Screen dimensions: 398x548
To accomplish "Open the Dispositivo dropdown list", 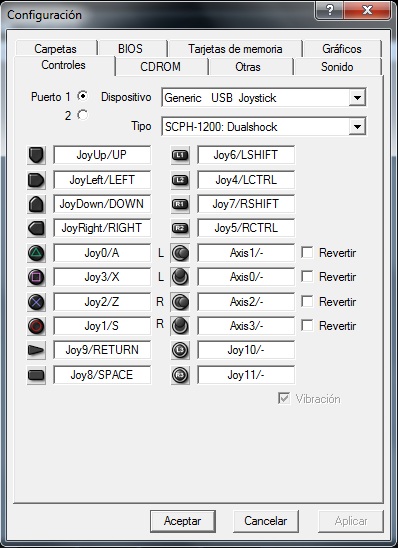I will pyautogui.click(x=357, y=98).
